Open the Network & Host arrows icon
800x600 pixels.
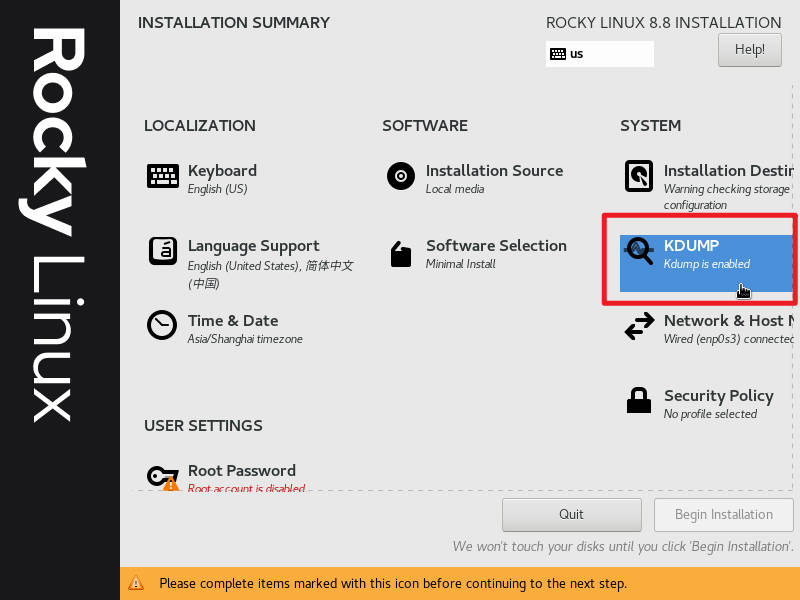click(x=639, y=326)
